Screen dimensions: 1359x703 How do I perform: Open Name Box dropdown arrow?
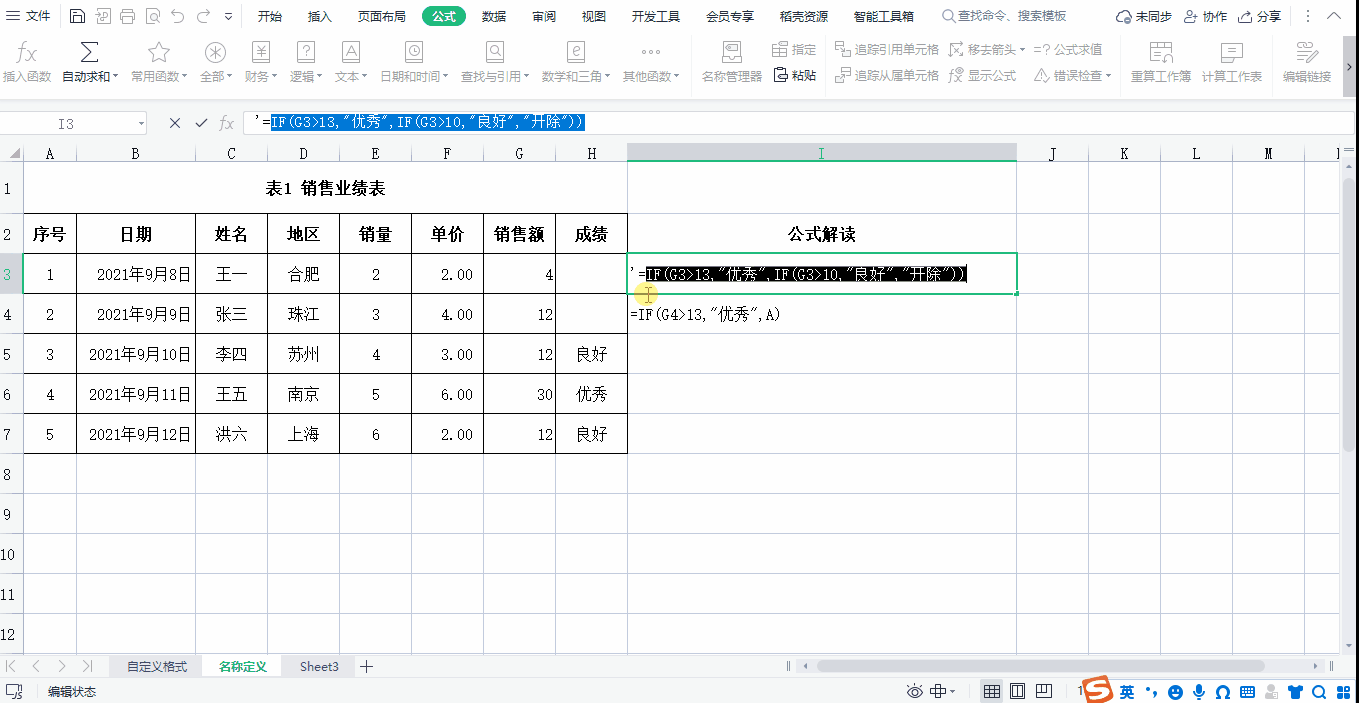click(139, 124)
